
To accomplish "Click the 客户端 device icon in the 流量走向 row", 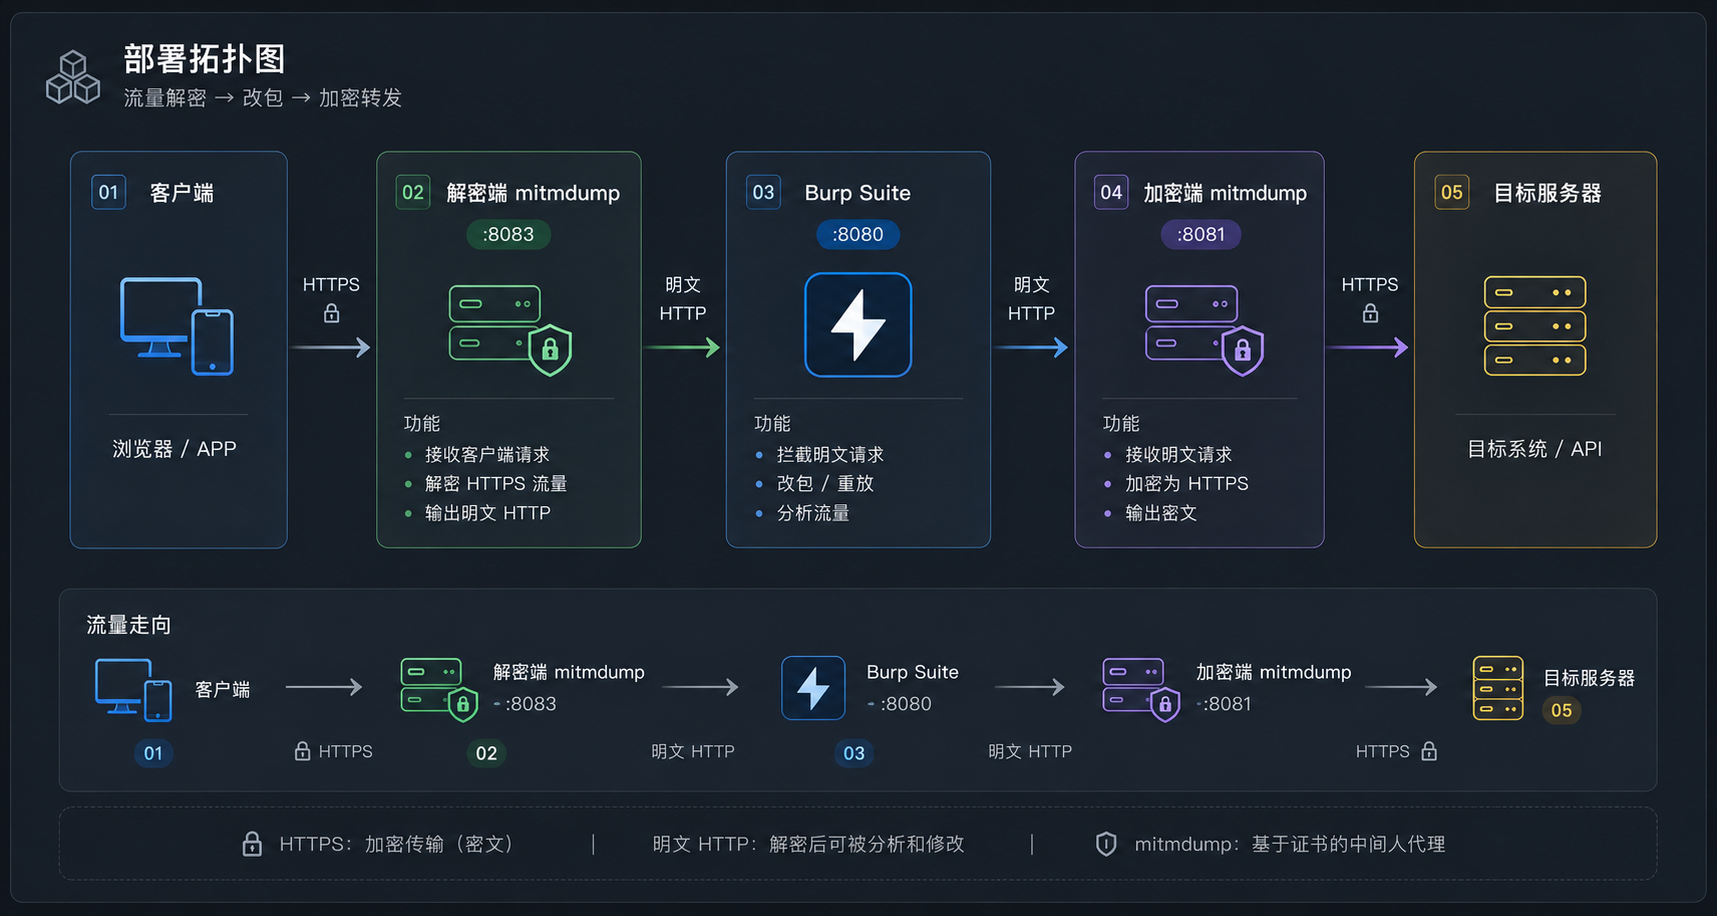I will [x=133, y=689].
